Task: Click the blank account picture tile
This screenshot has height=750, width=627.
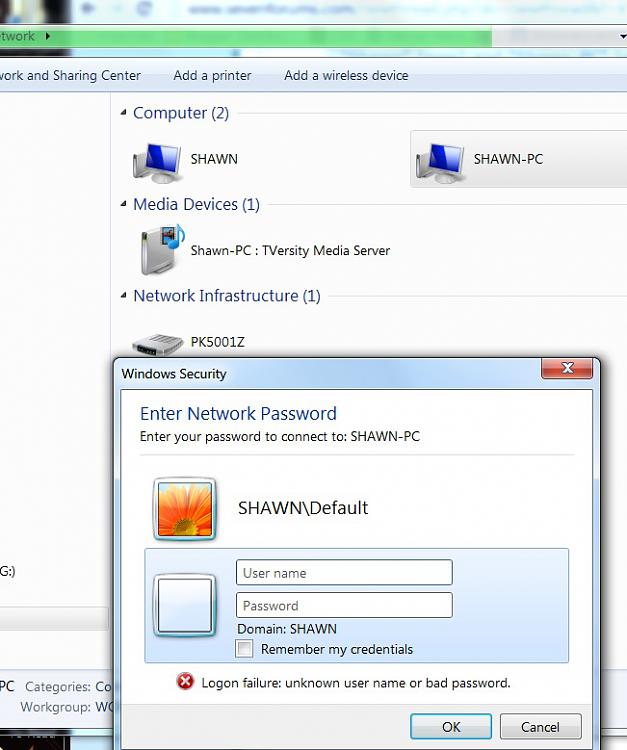Action: click(x=185, y=606)
